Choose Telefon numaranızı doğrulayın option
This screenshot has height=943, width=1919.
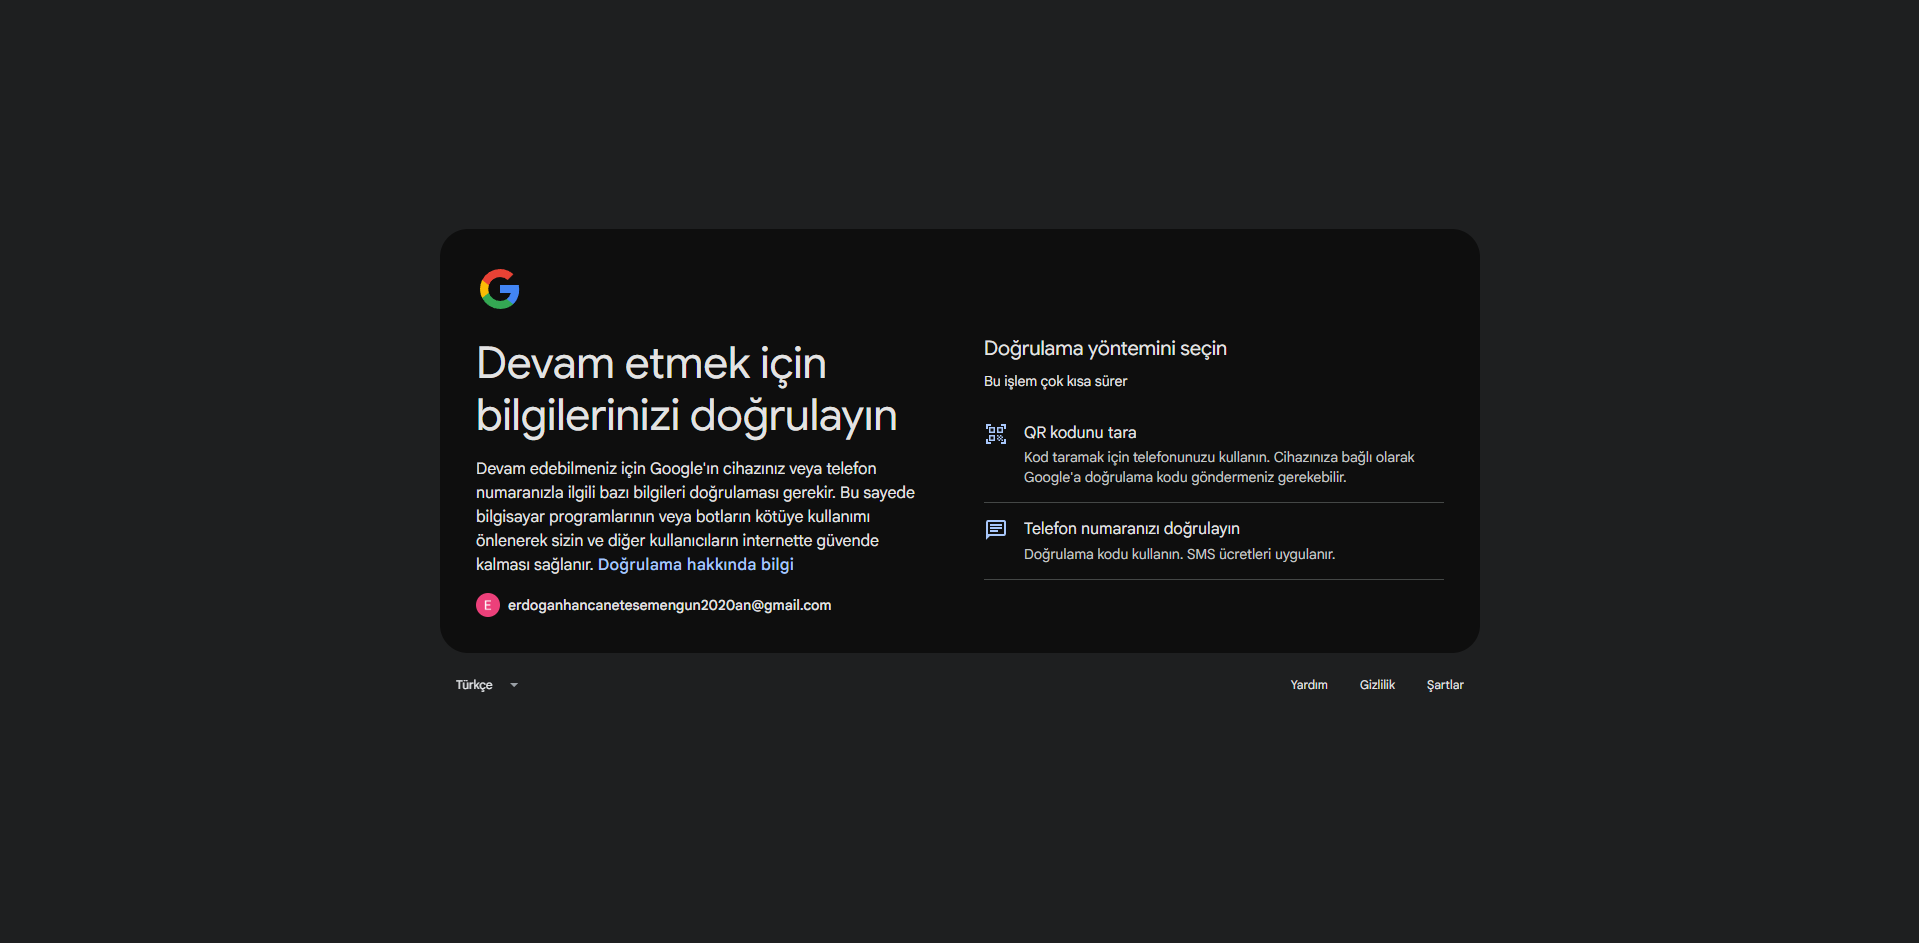tap(1213, 541)
